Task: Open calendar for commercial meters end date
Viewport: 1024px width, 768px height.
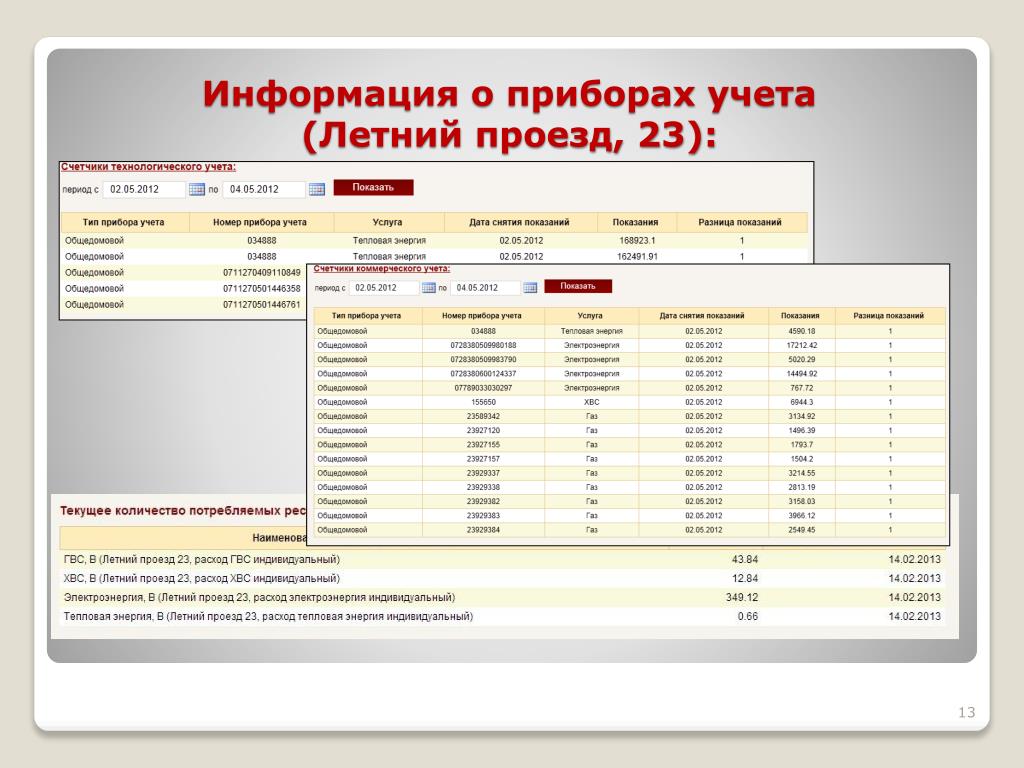Action: (x=530, y=288)
